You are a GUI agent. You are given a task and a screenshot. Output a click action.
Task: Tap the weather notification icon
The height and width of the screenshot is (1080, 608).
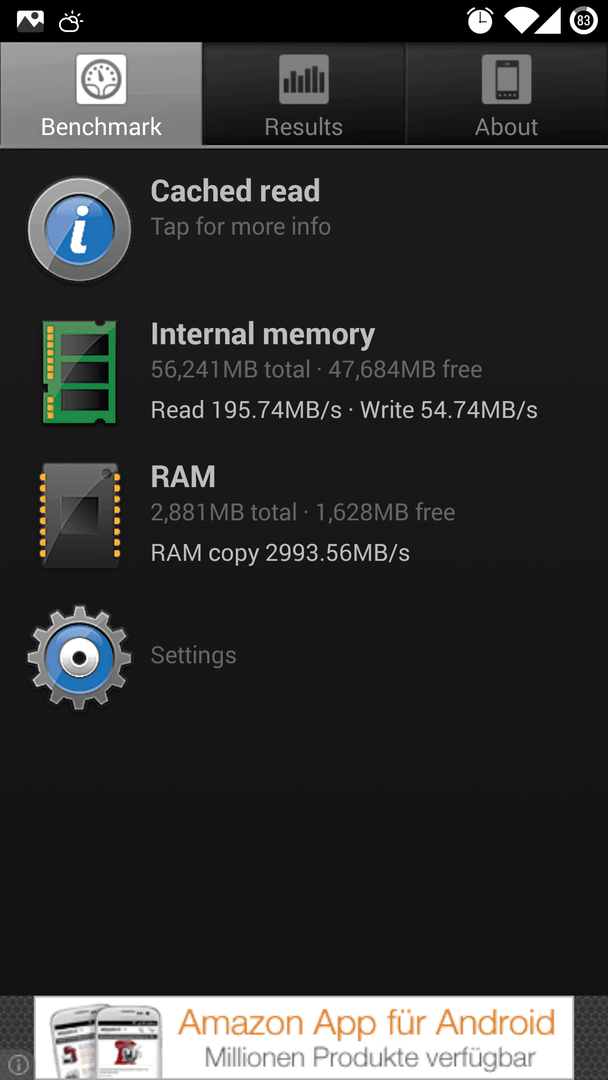click(x=70, y=22)
